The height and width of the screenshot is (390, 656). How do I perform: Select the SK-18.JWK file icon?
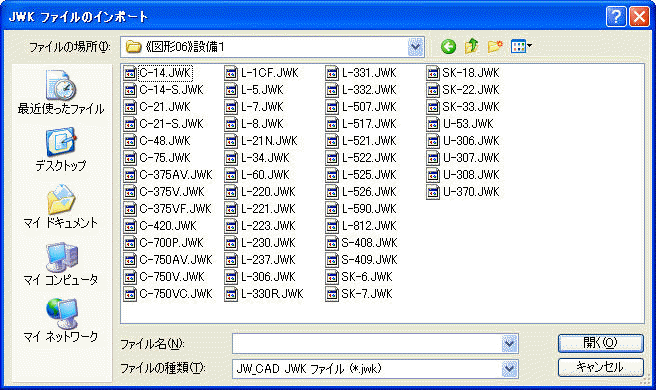pos(433,73)
